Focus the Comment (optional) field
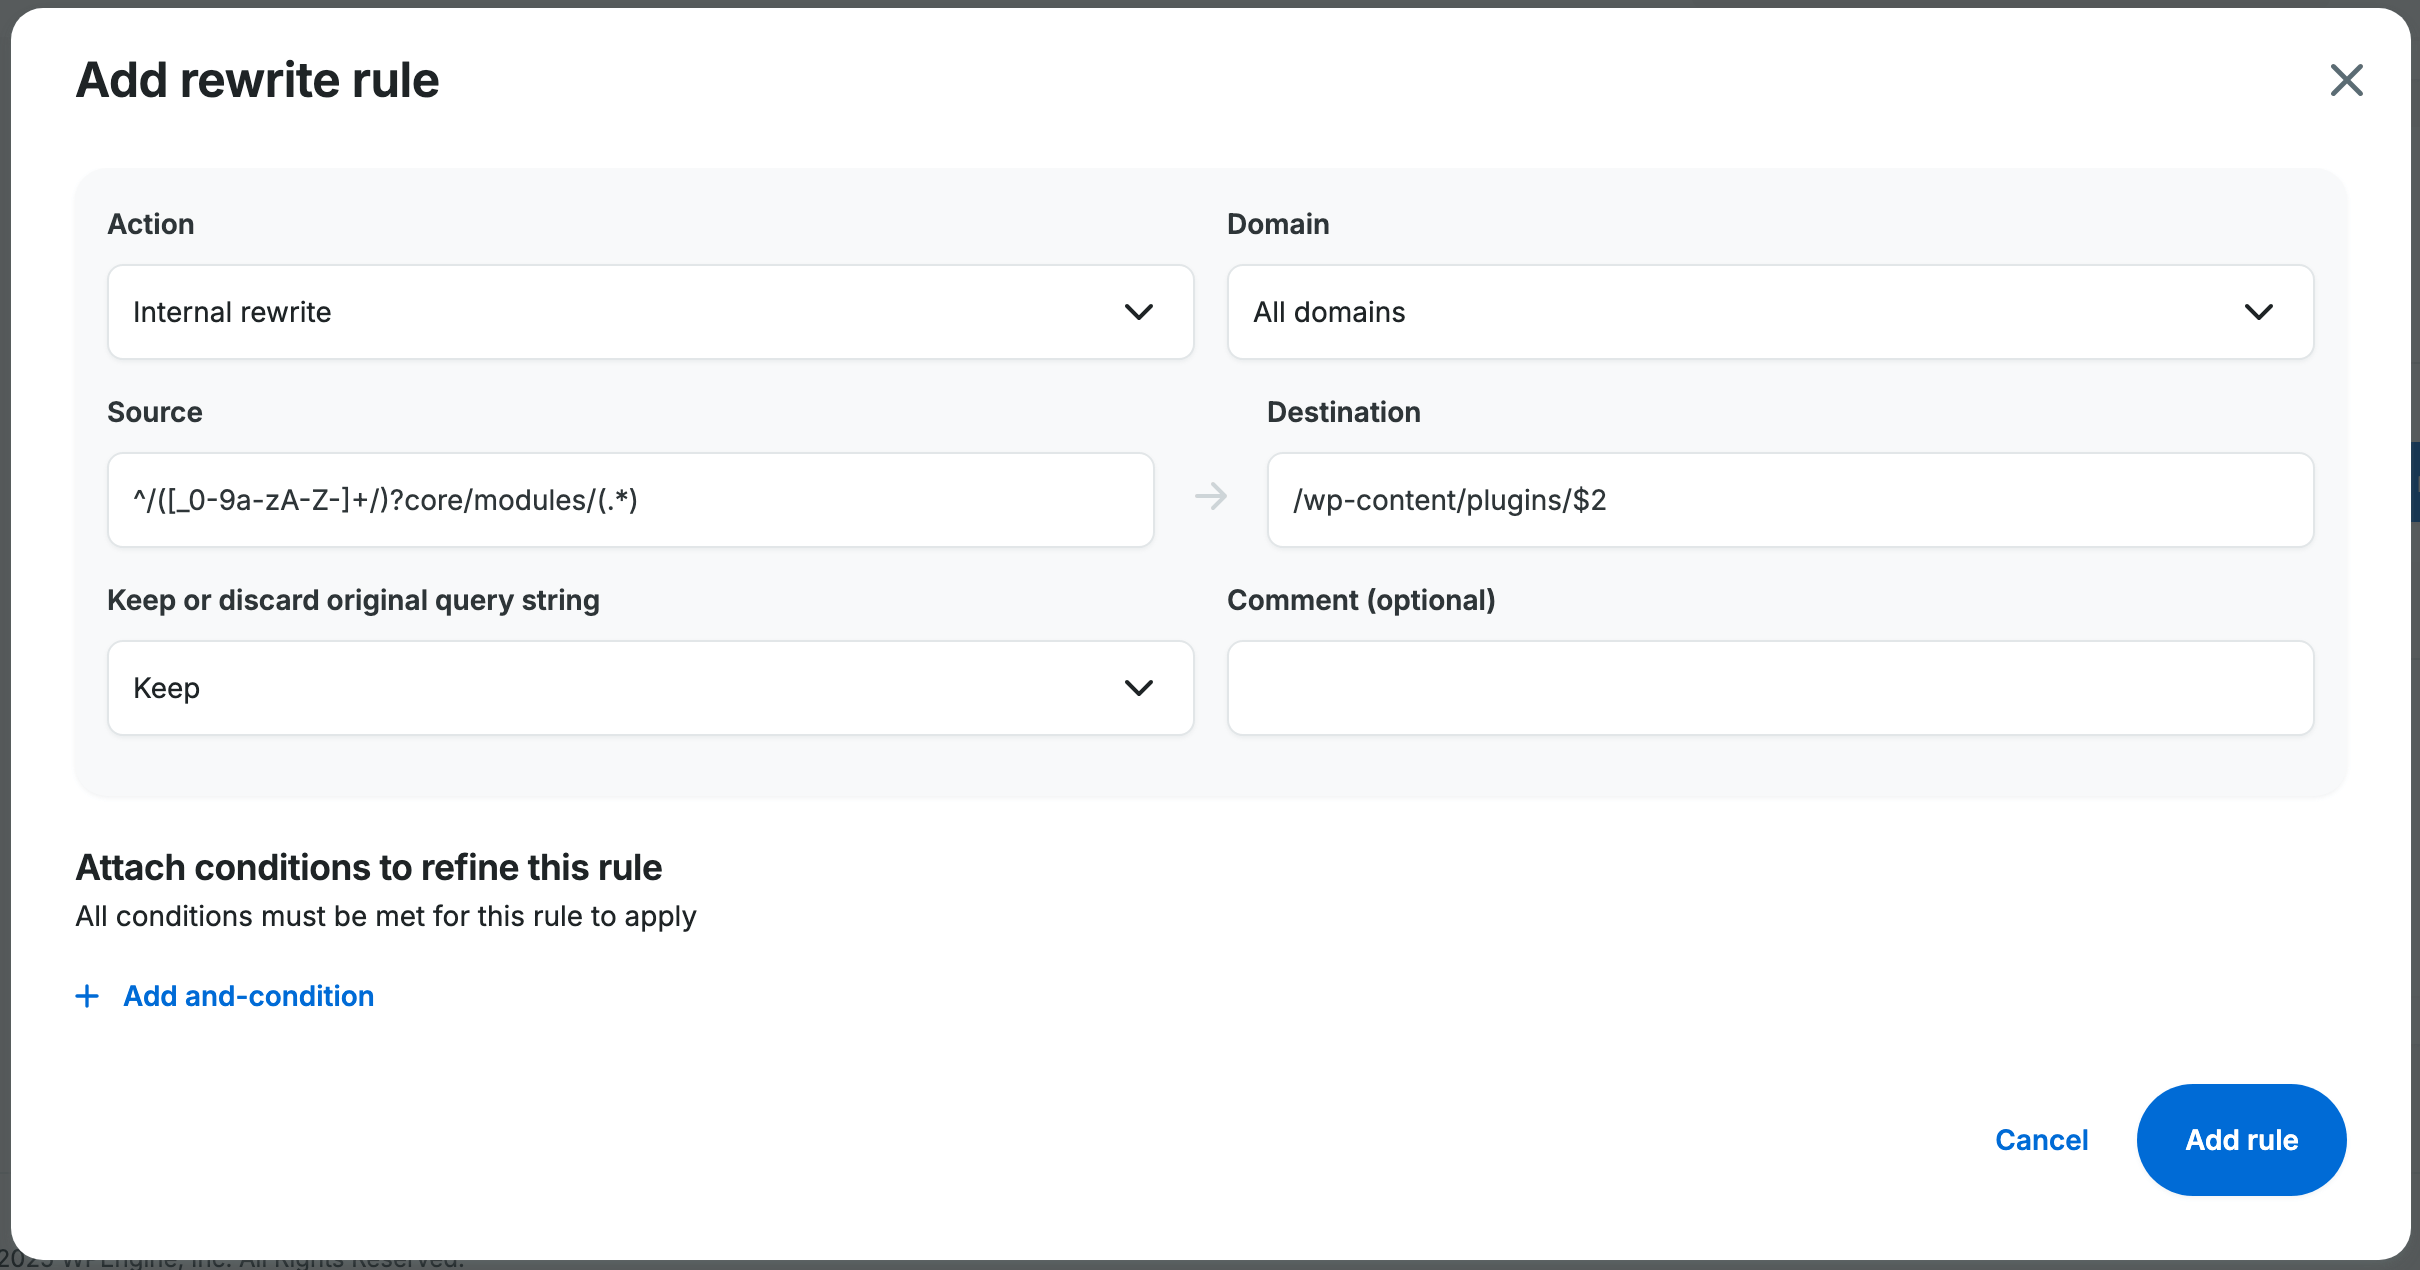 click(1770, 688)
